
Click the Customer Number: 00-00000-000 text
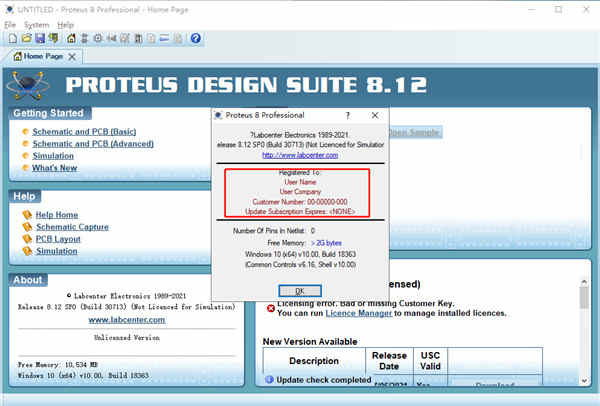coord(300,202)
